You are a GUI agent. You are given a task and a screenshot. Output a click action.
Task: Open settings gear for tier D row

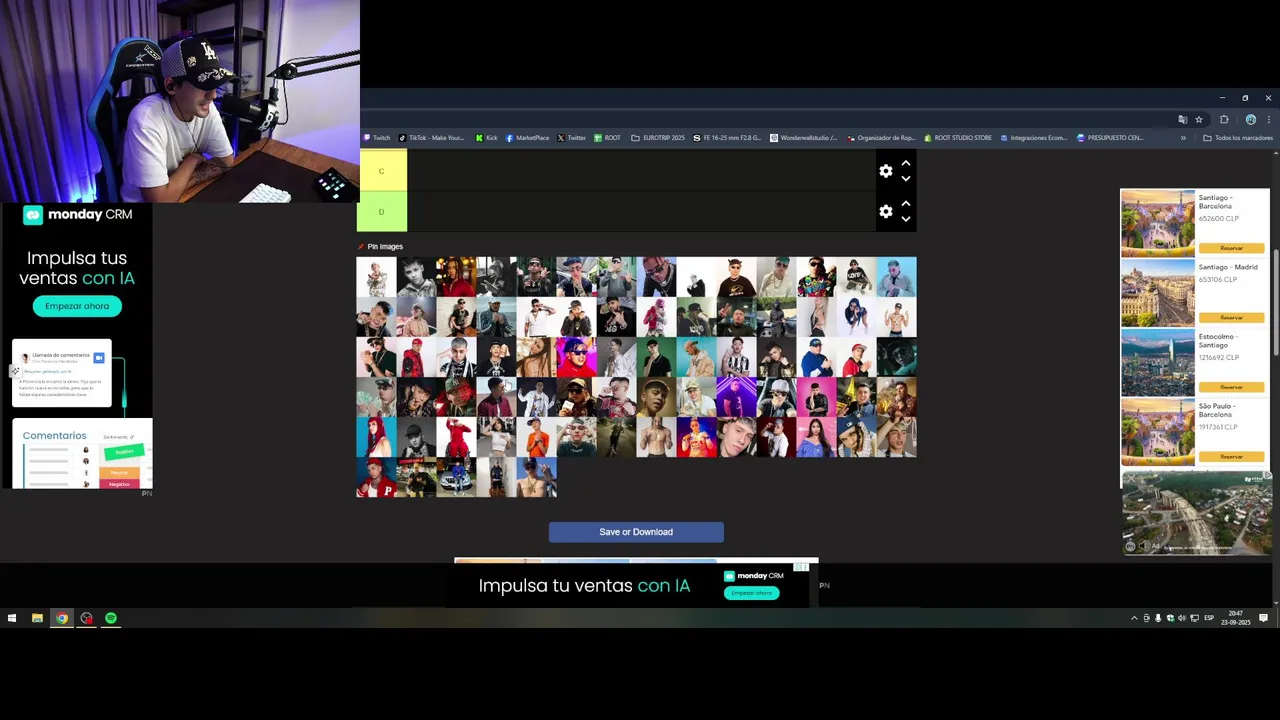click(x=885, y=211)
